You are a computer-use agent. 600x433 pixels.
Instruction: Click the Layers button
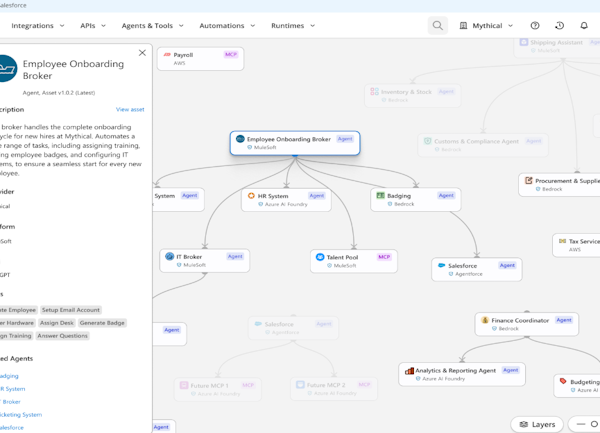click(x=537, y=424)
